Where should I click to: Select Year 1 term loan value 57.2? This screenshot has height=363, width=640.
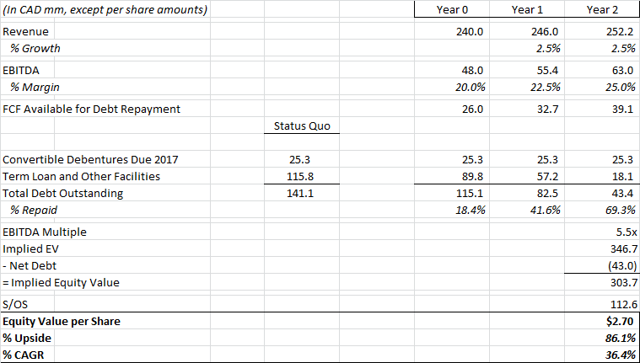point(547,176)
